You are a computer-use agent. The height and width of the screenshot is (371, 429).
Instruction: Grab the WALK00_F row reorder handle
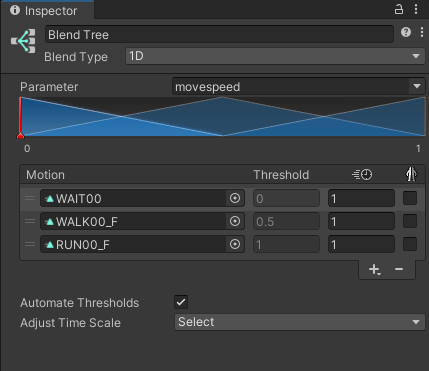point(30,221)
